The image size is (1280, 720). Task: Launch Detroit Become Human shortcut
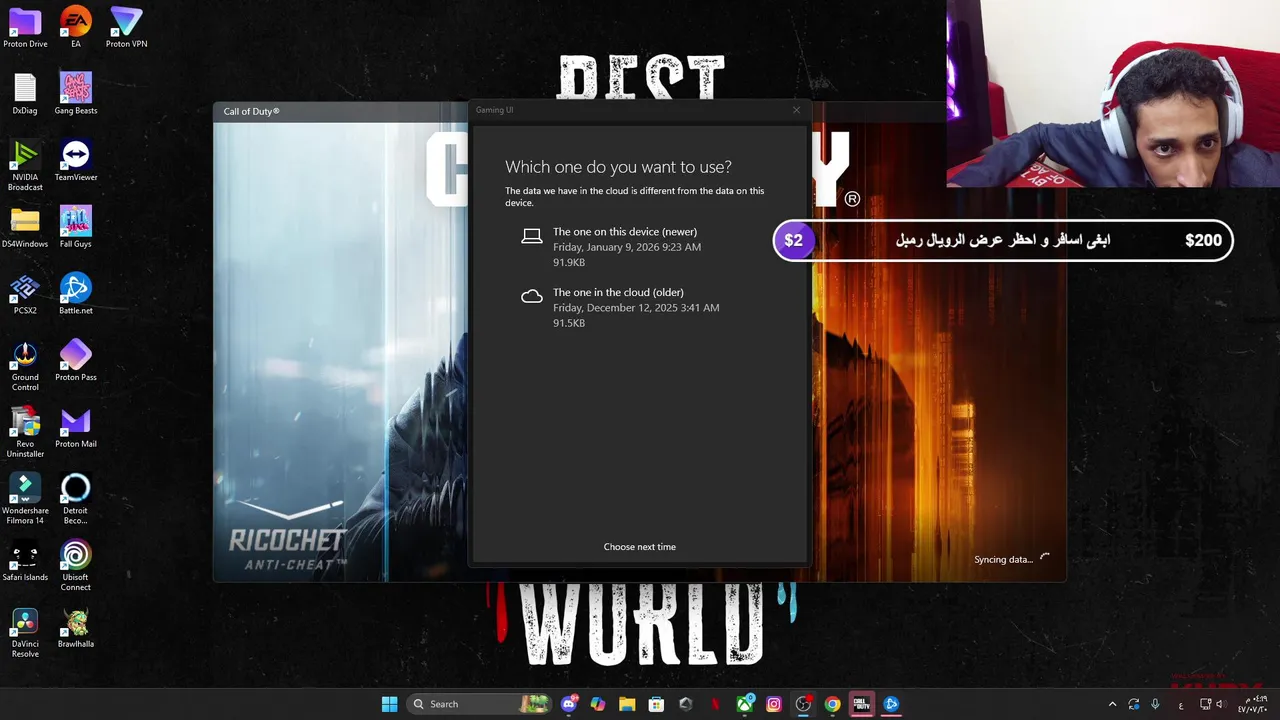pyautogui.click(x=76, y=499)
